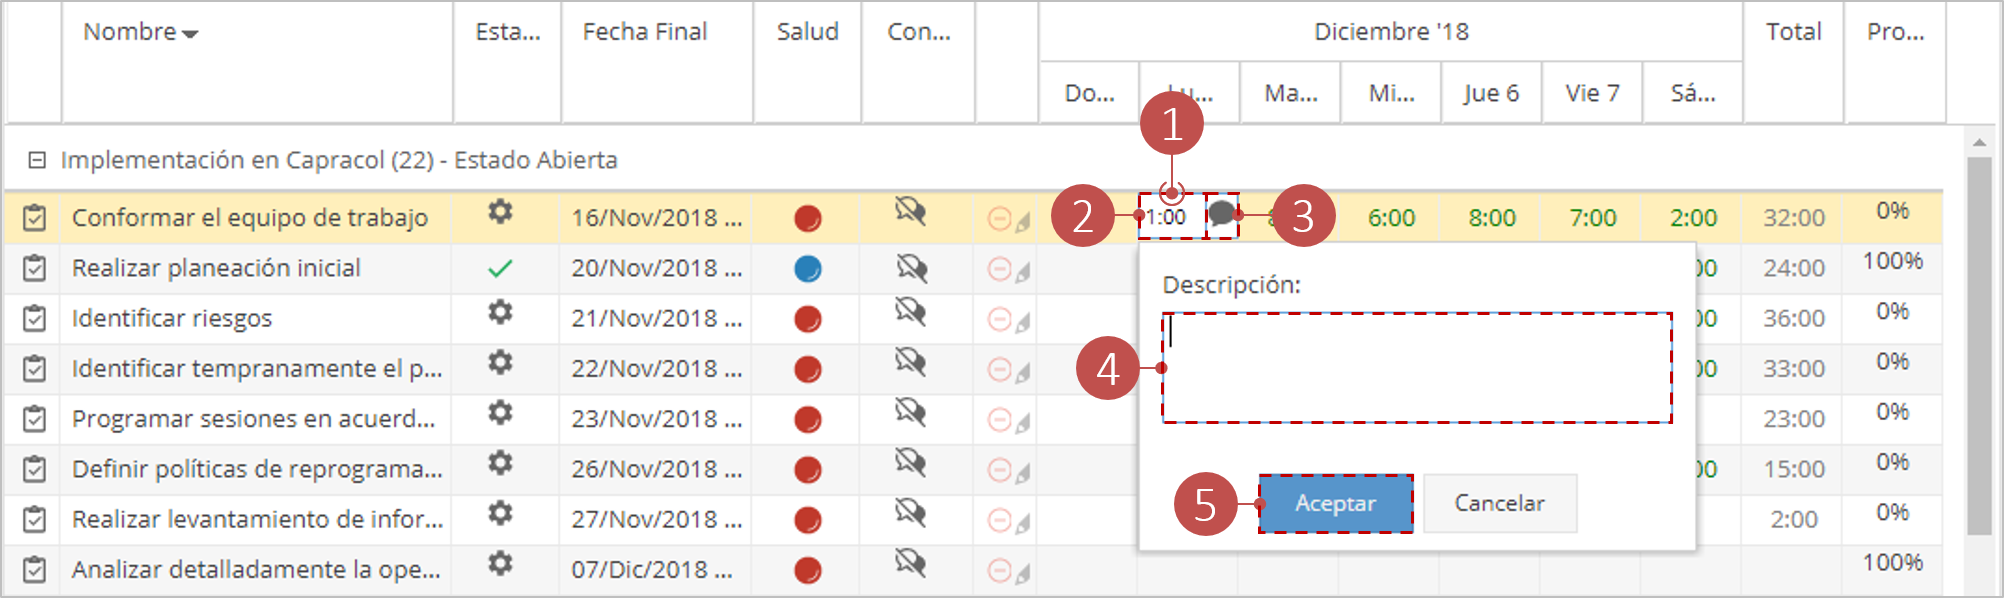Collapse the Implementación en Capracol group
The height and width of the screenshot is (598, 2004).
tap(37, 160)
